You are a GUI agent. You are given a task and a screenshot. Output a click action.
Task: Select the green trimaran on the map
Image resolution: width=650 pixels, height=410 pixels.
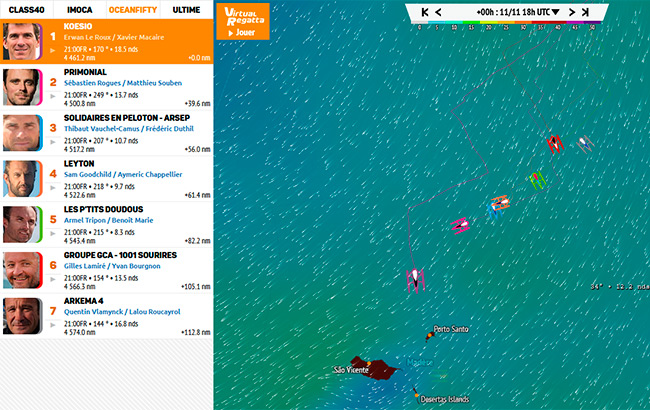pos(537,180)
